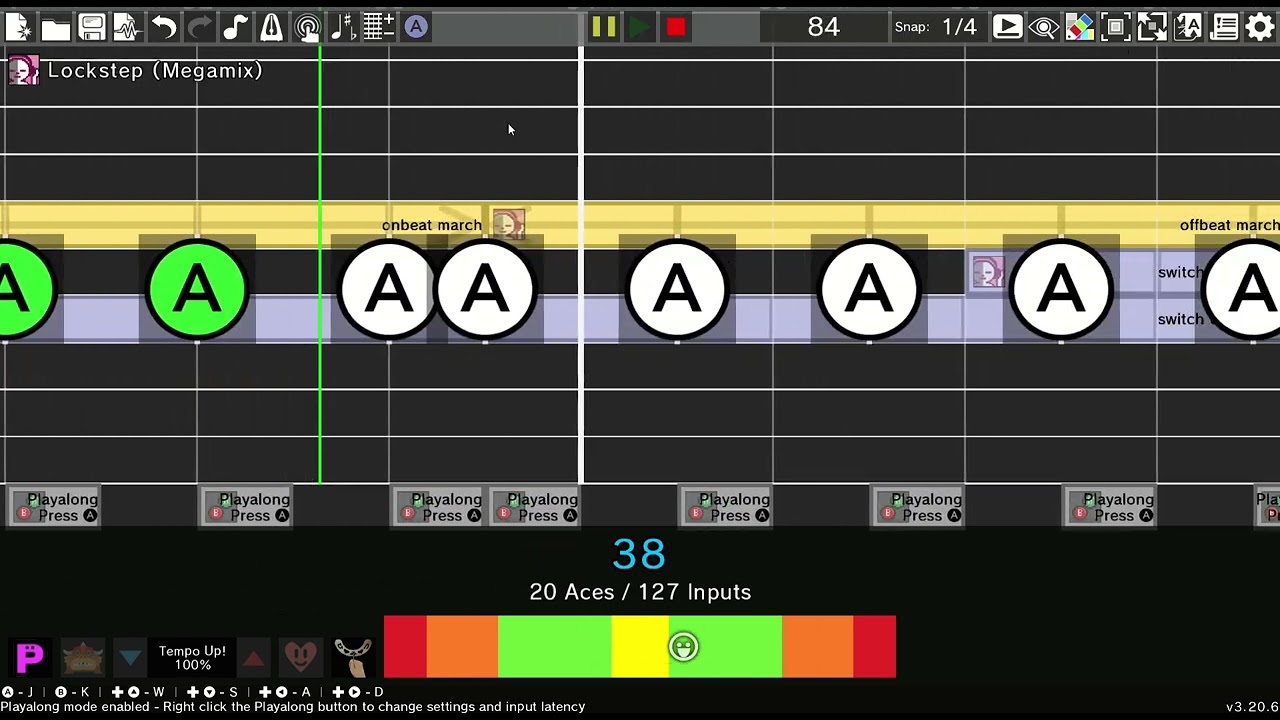The width and height of the screenshot is (1280, 720).
Task: Toggle Playalong mode with the A button
Action: (416, 27)
